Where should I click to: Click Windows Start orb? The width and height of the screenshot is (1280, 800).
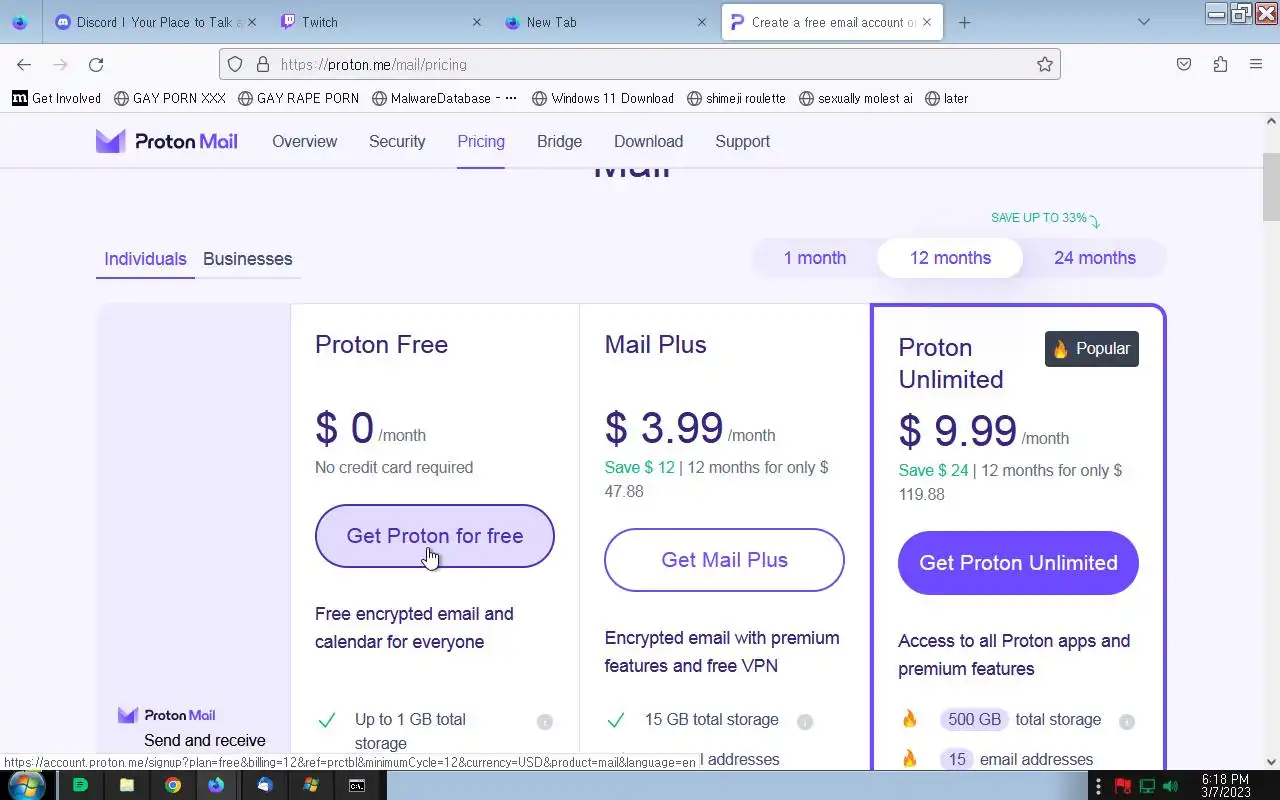coord(25,785)
